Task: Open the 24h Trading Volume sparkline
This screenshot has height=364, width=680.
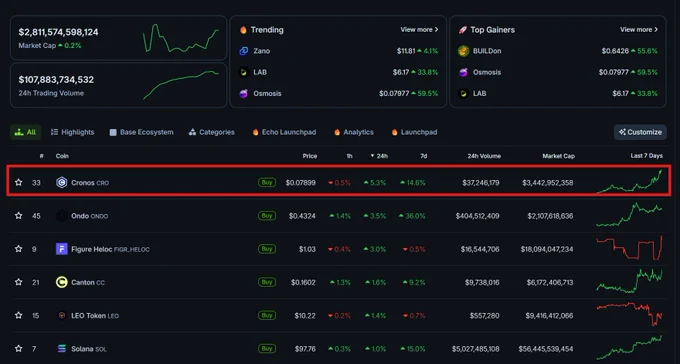Action: click(181, 85)
